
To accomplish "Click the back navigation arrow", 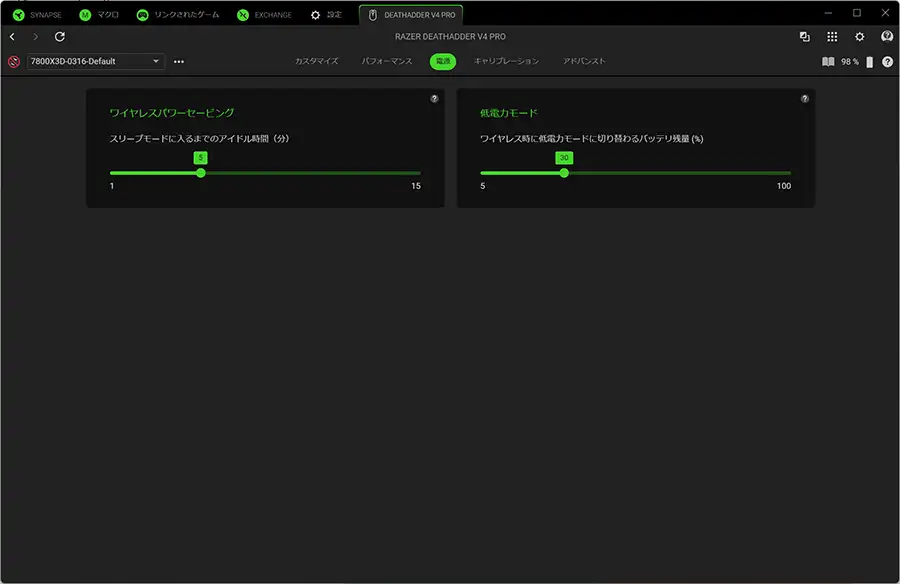I will coord(12,37).
